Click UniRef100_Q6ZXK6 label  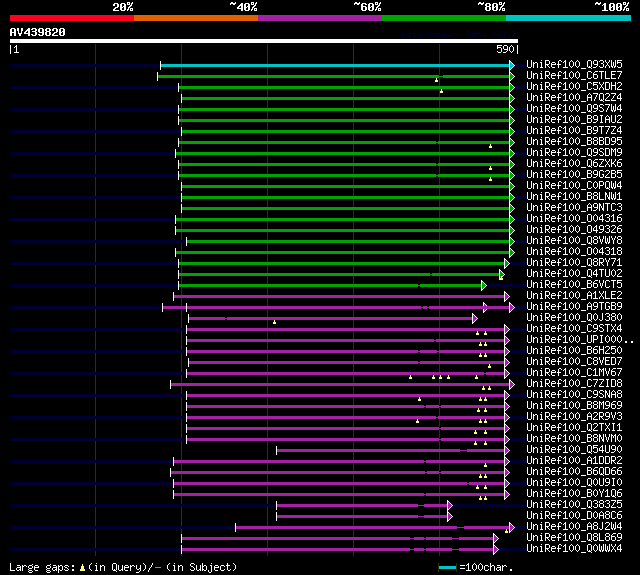pyautogui.click(x=574, y=164)
